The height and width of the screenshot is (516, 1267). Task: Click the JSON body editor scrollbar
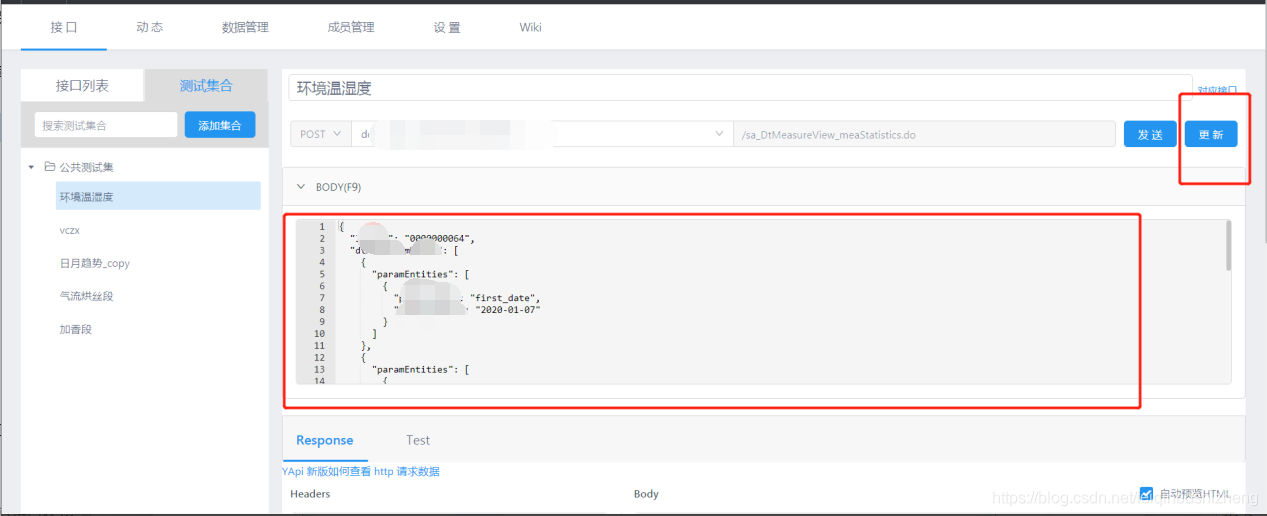(x=1228, y=246)
